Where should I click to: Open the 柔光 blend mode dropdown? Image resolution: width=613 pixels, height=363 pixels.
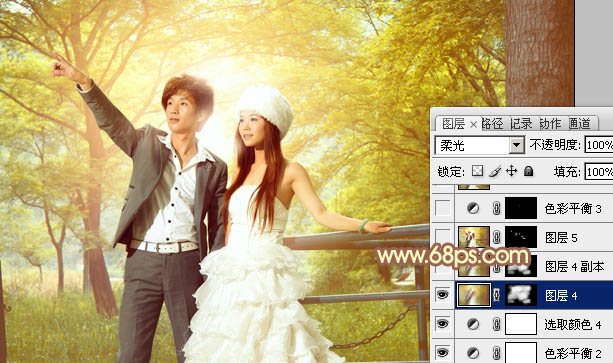480,145
